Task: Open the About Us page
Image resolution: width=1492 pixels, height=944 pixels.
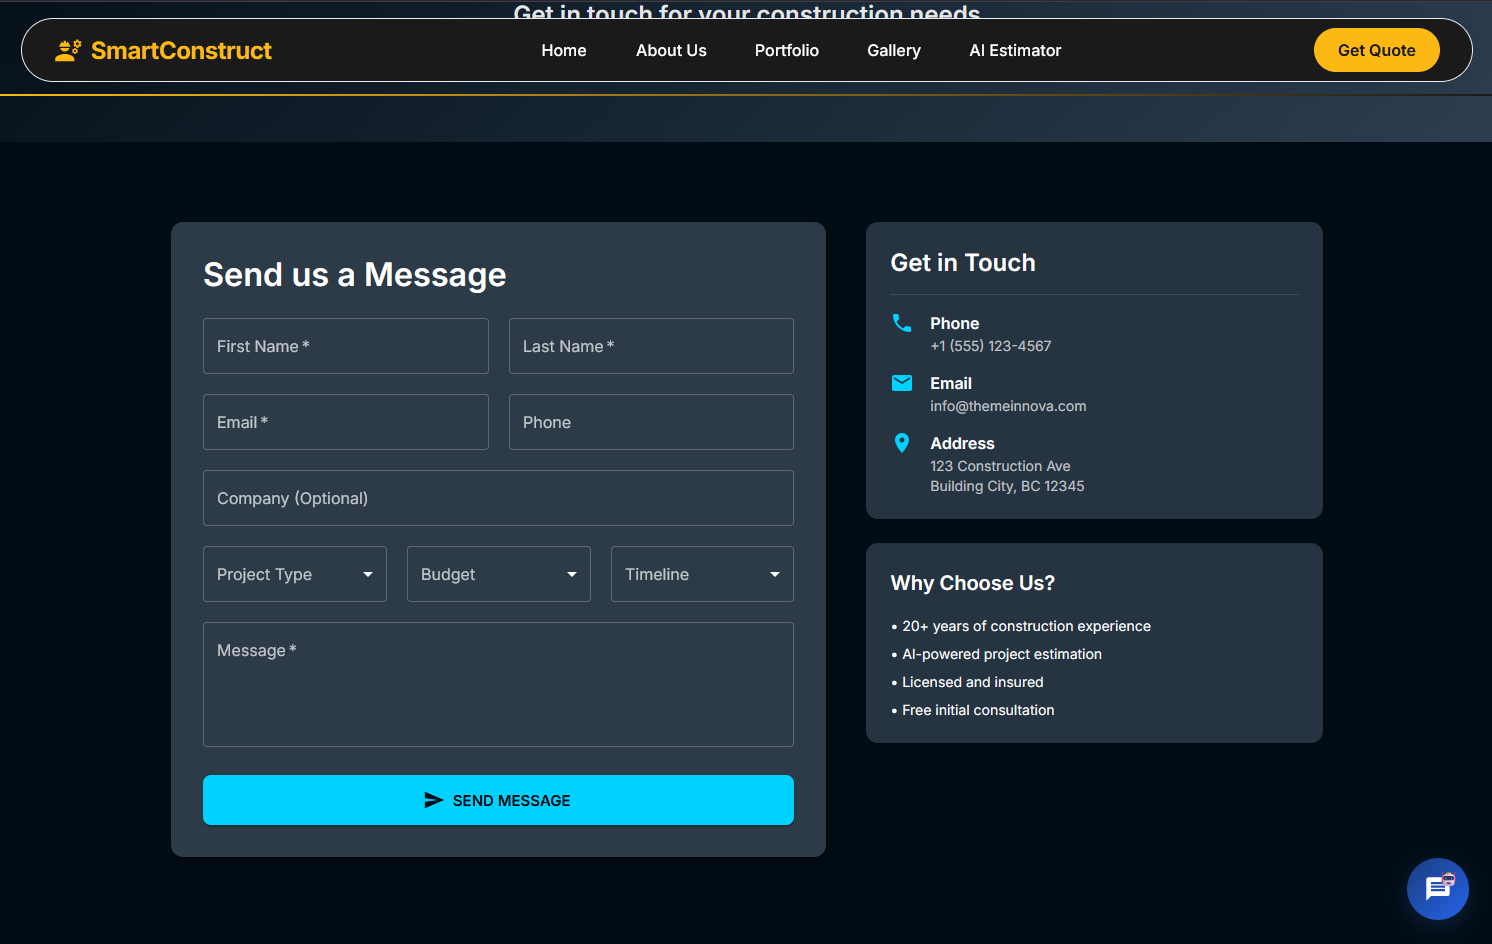Action: point(671,50)
